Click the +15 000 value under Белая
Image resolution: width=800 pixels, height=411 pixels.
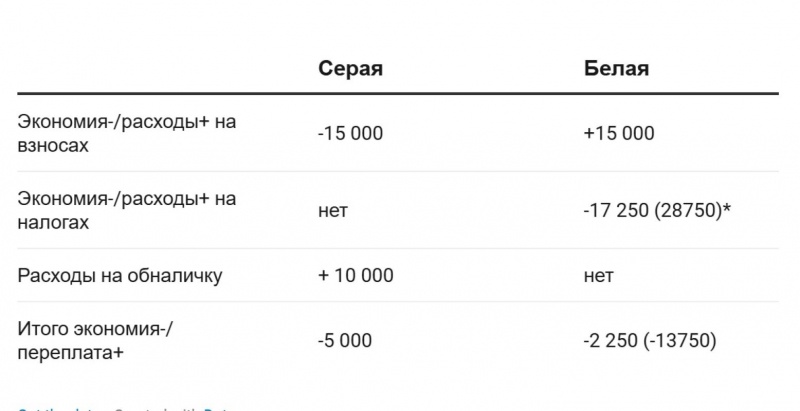618,133
